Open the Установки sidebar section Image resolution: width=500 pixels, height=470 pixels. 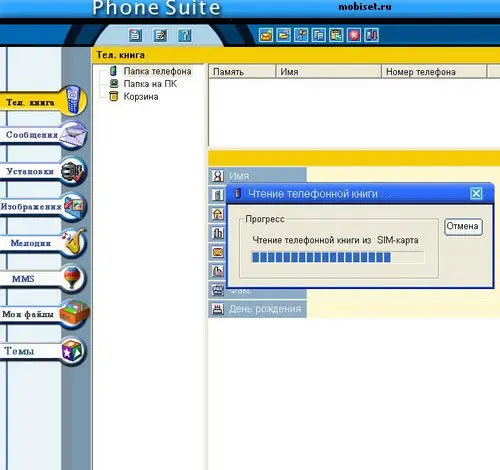[43, 171]
